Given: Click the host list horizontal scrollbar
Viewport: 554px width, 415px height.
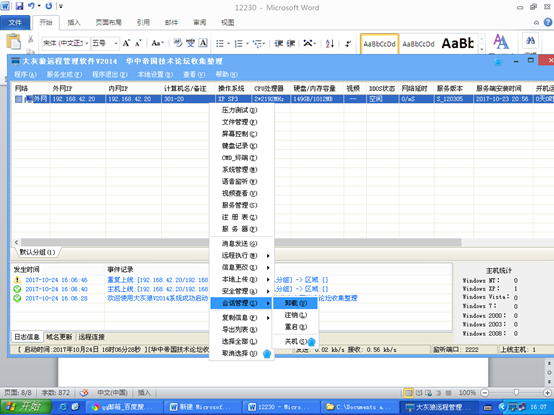Looking at the screenshot, I should pos(240,242).
